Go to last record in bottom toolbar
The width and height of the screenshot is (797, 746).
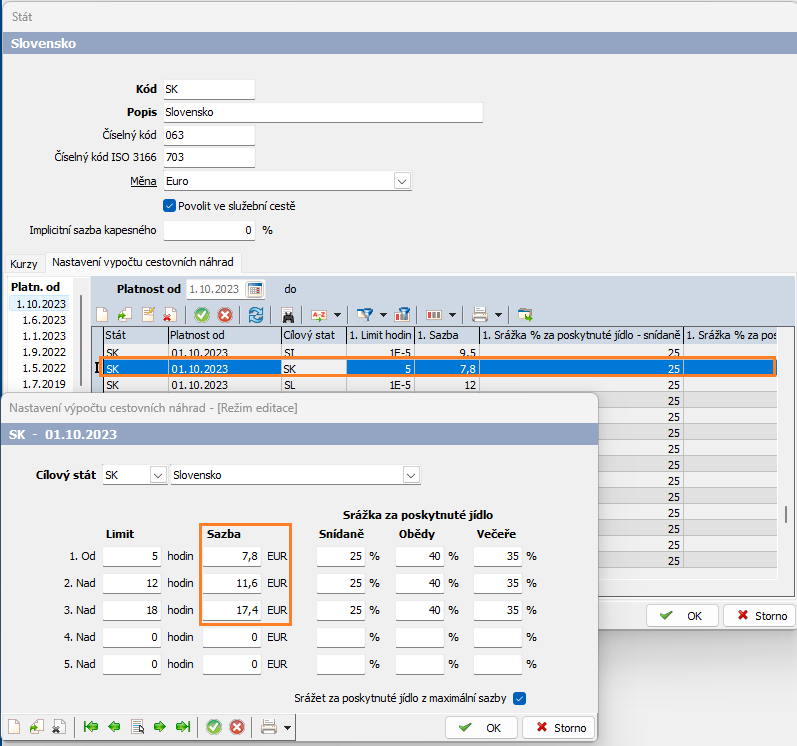click(x=183, y=727)
